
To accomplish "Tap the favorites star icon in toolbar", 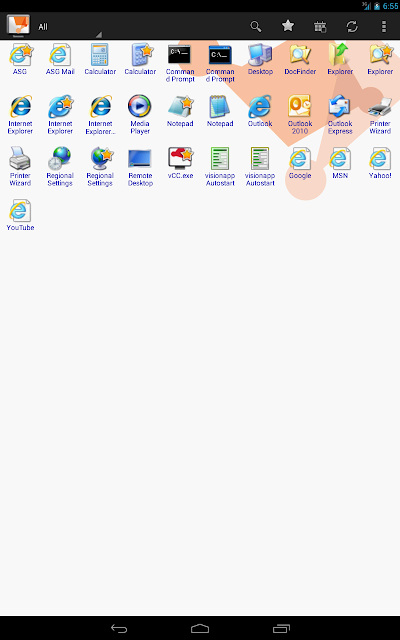I will point(288,27).
